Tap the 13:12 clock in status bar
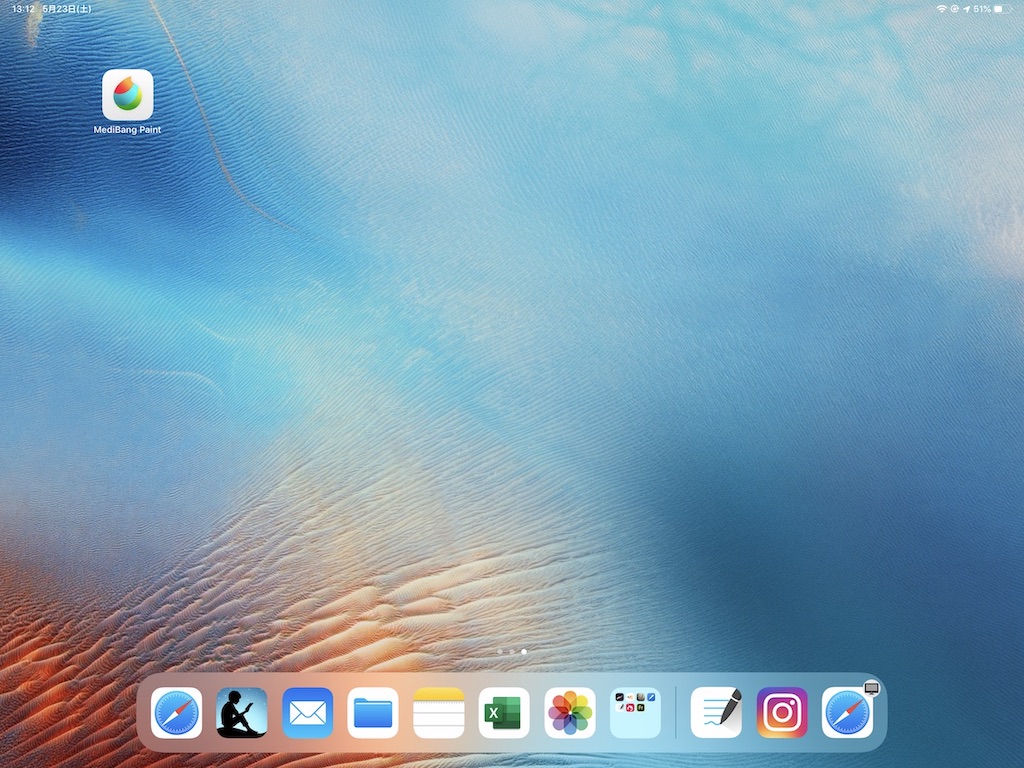This screenshot has height=768, width=1024. tap(23, 8)
